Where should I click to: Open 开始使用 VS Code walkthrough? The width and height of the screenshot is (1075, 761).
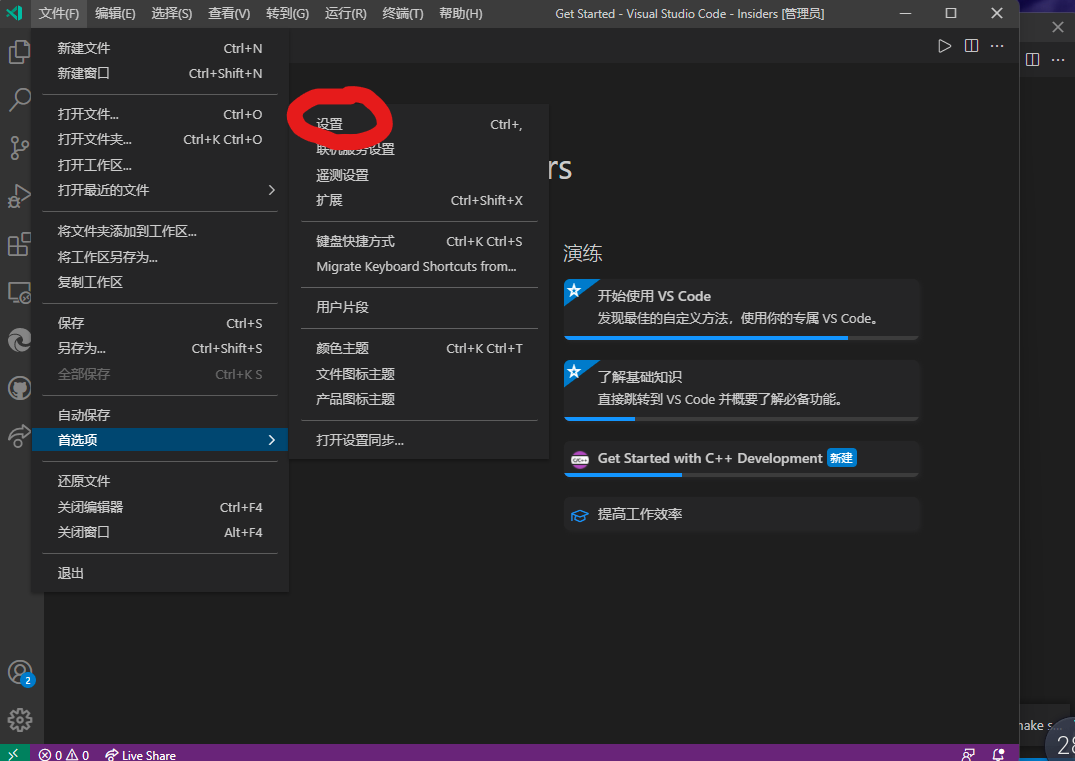coord(741,309)
